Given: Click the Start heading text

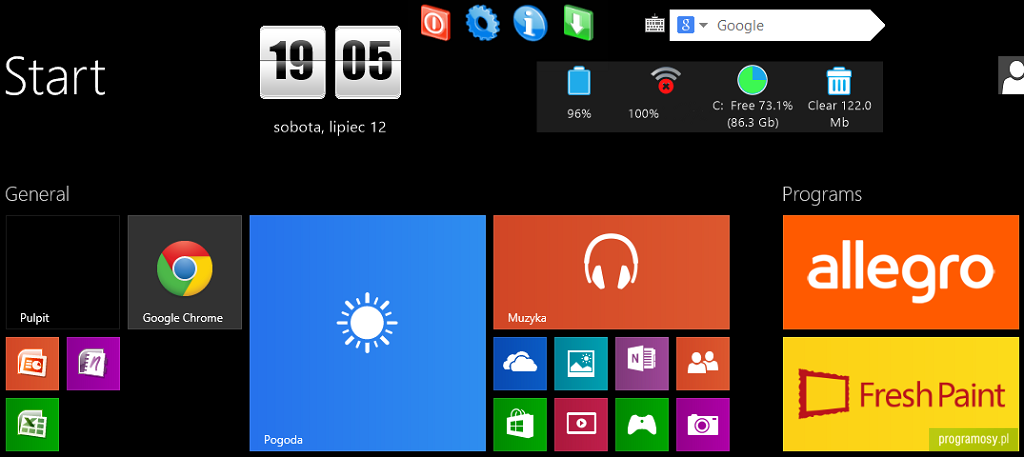Looking at the screenshot, I should coord(55,76).
